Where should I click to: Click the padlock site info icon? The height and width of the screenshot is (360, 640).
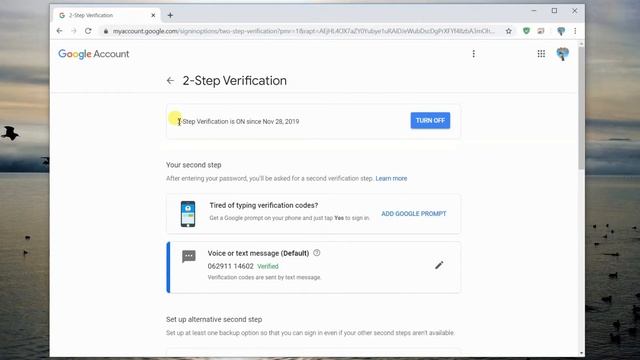pyautogui.click(x=106, y=31)
